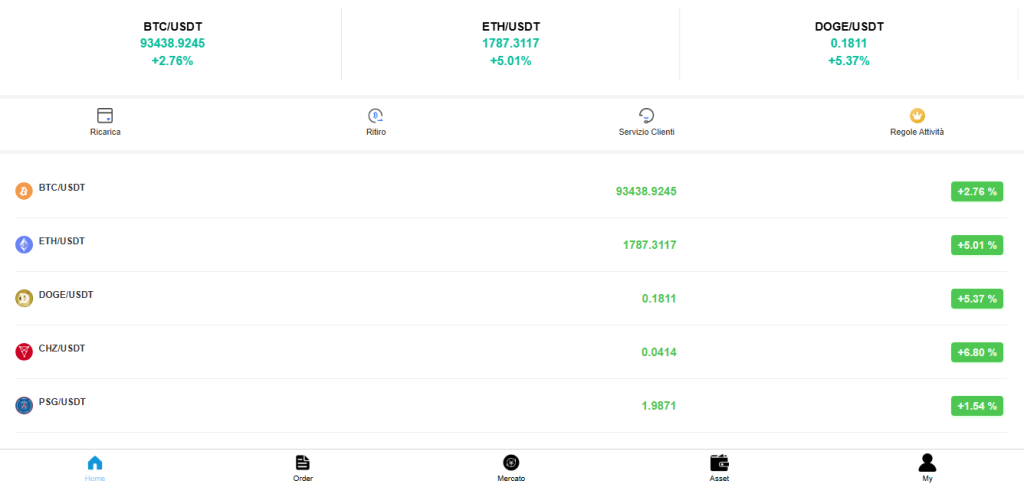This screenshot has width=1024, height=484.
Task: Open the Regole Attività crown icon
Action: click(917, 116)
